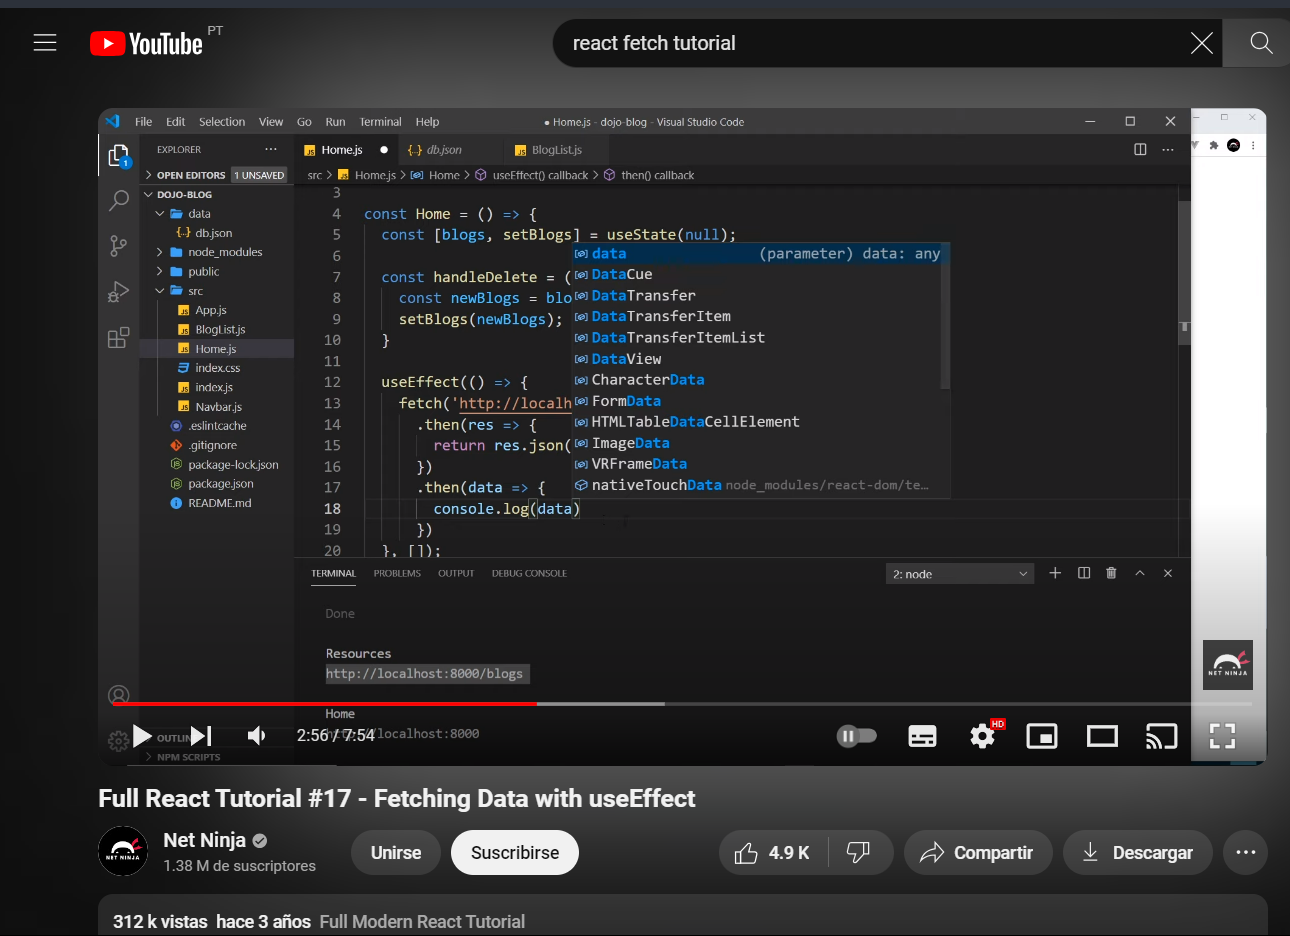Open the Accounts icon in the activity bar
The width and height of the screenshot is (1290, 936).
(119, 695)
